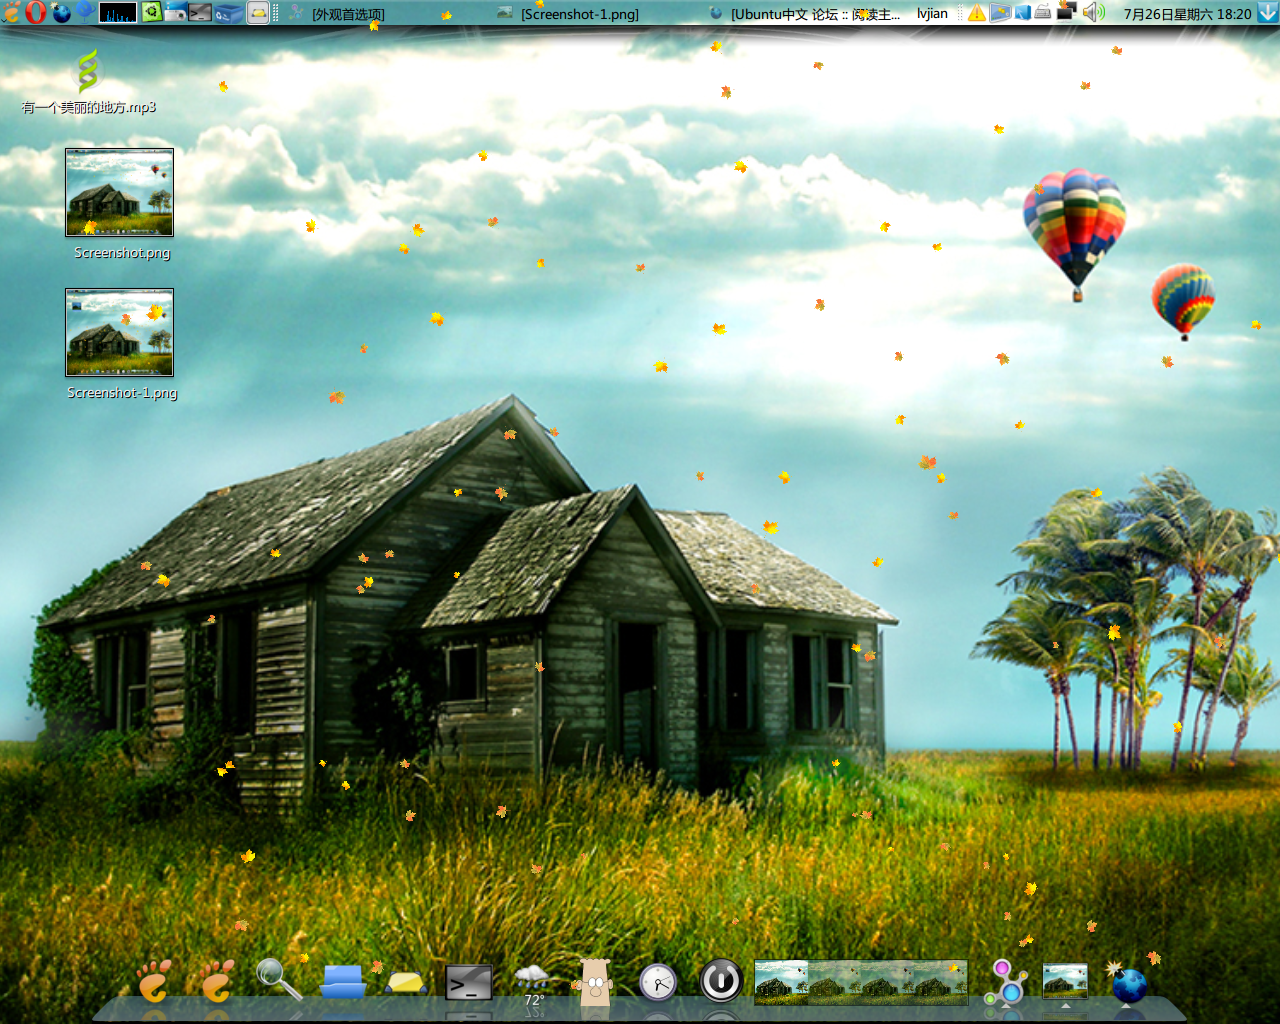Launch the terminal from the dock
The height and width of the screenshot is (1024, 1280).
click(469, 983)
